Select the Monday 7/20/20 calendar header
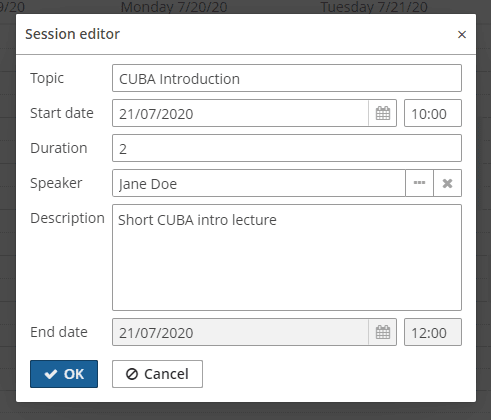The width and height of the screenshot is (491, 420). (174, 7)
